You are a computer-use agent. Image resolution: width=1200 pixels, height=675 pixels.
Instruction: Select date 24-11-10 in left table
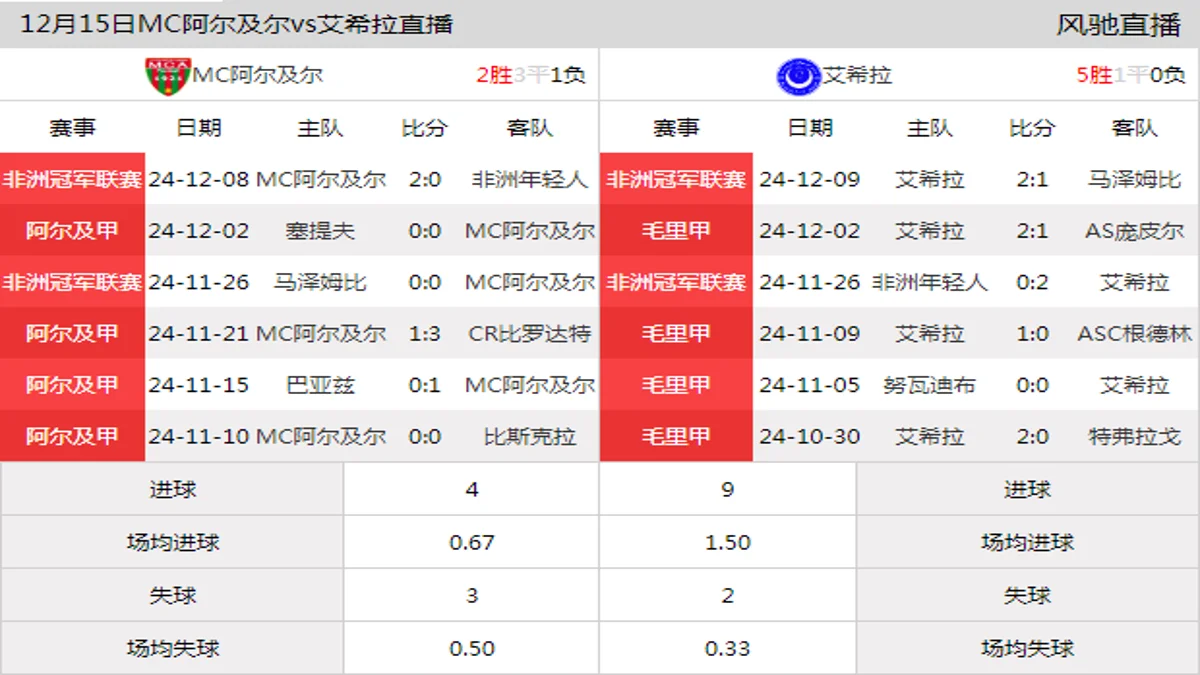tap(199, 437)
